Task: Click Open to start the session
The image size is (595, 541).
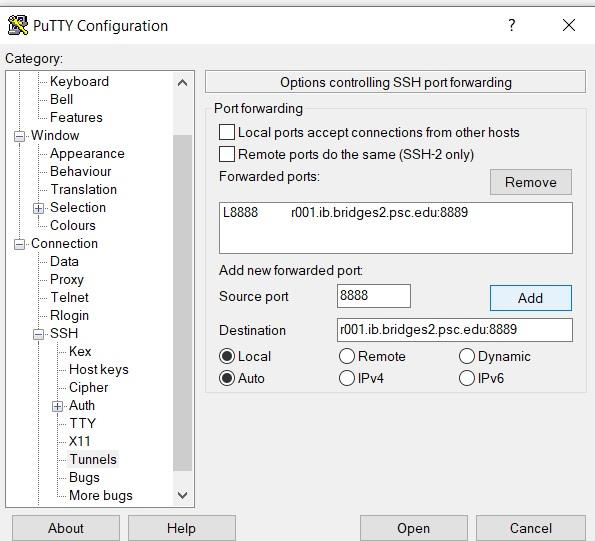Action: (x=414, y=528)
